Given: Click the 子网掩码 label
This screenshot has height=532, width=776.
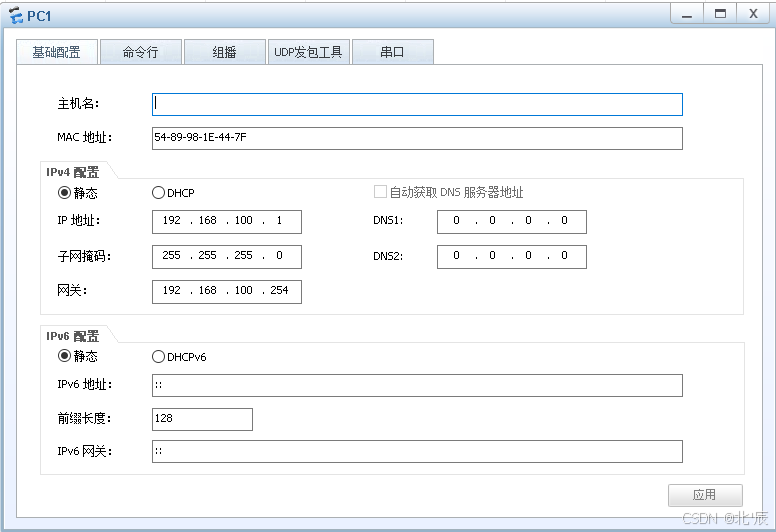Looking at the screenshot, I should 84,256.
